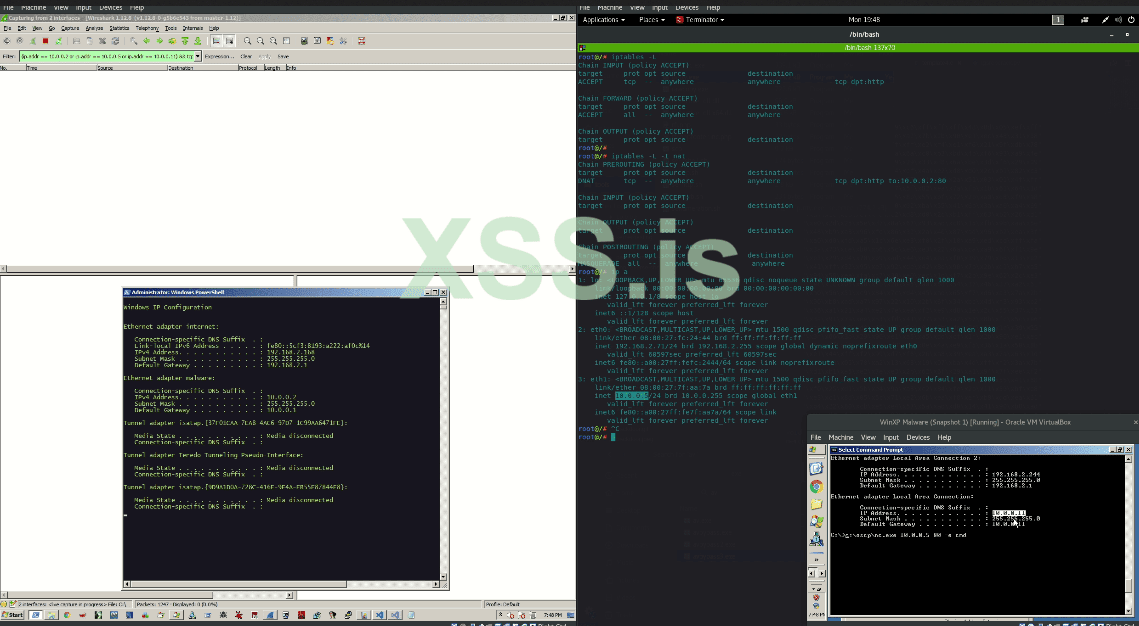Viewport: 1139px width, 626px height.
Task: Click WinXP sidebar scroll right arrow
Action: coord(822,574)
